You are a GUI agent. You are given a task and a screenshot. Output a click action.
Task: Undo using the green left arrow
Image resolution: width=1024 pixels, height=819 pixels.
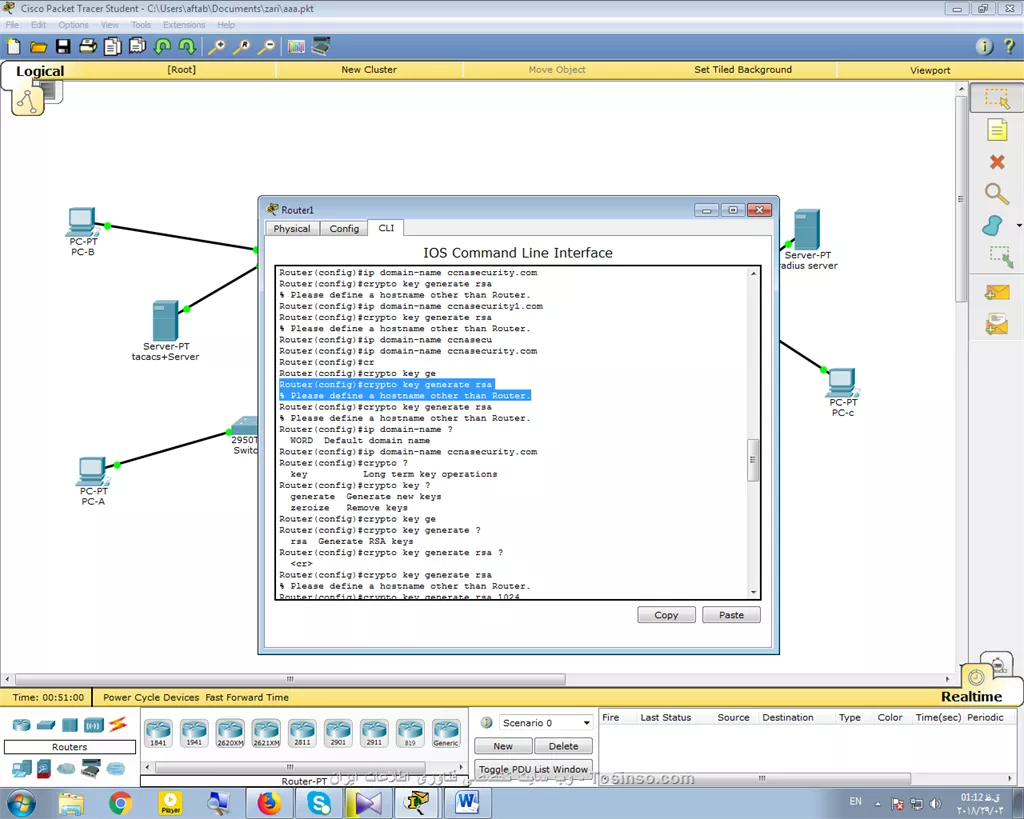pyautogui.click(x=162, y=46)
